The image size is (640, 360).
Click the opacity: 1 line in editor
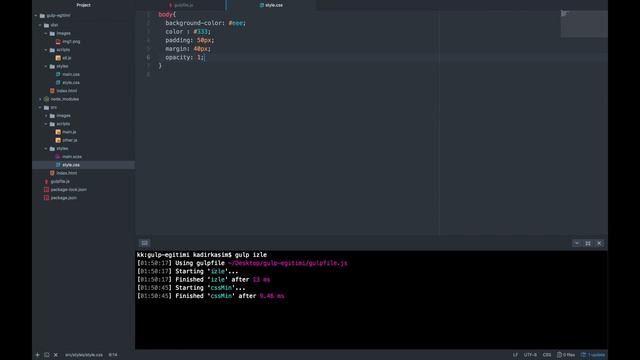(x=185, y=58)
